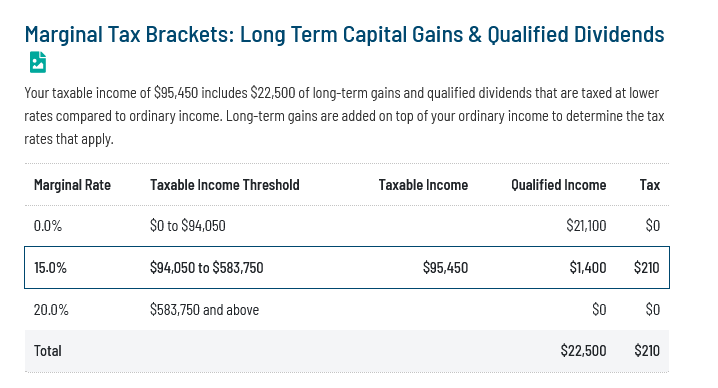Click the $21,100 qualified income value
This screenshot has height=388, width=718.
(586, 225)
